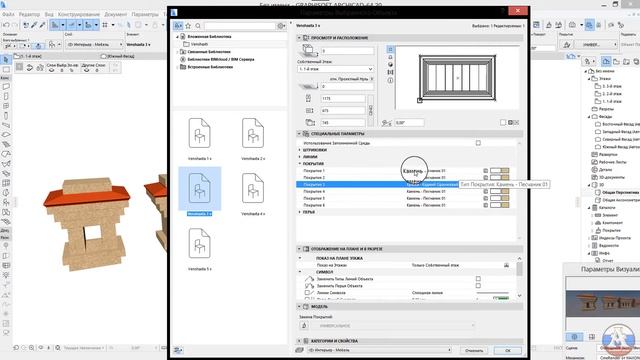640x360 pixels.
Task: Open the surface override dropdown in Model section
Action: click(394, 326)
